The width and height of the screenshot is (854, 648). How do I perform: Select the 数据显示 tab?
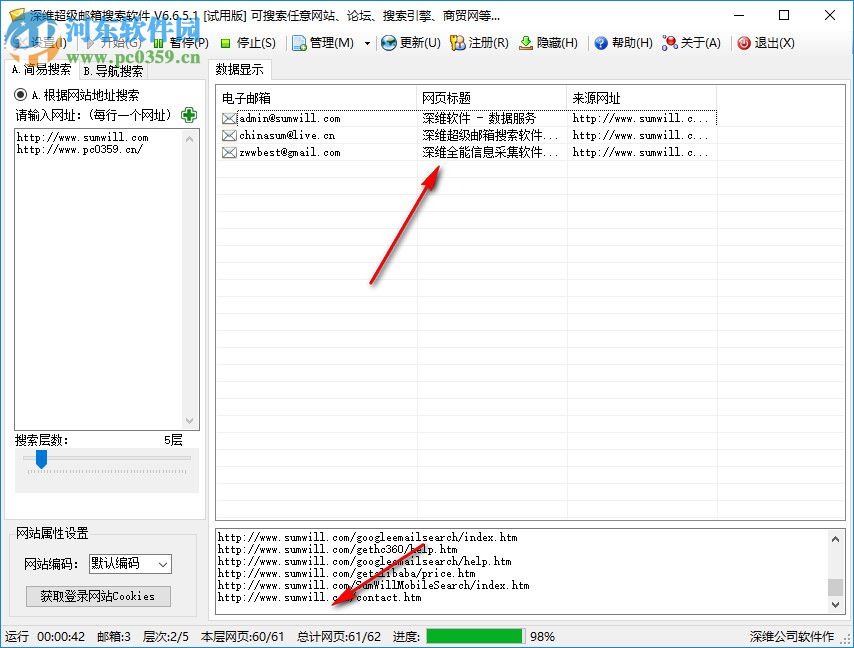241,69
